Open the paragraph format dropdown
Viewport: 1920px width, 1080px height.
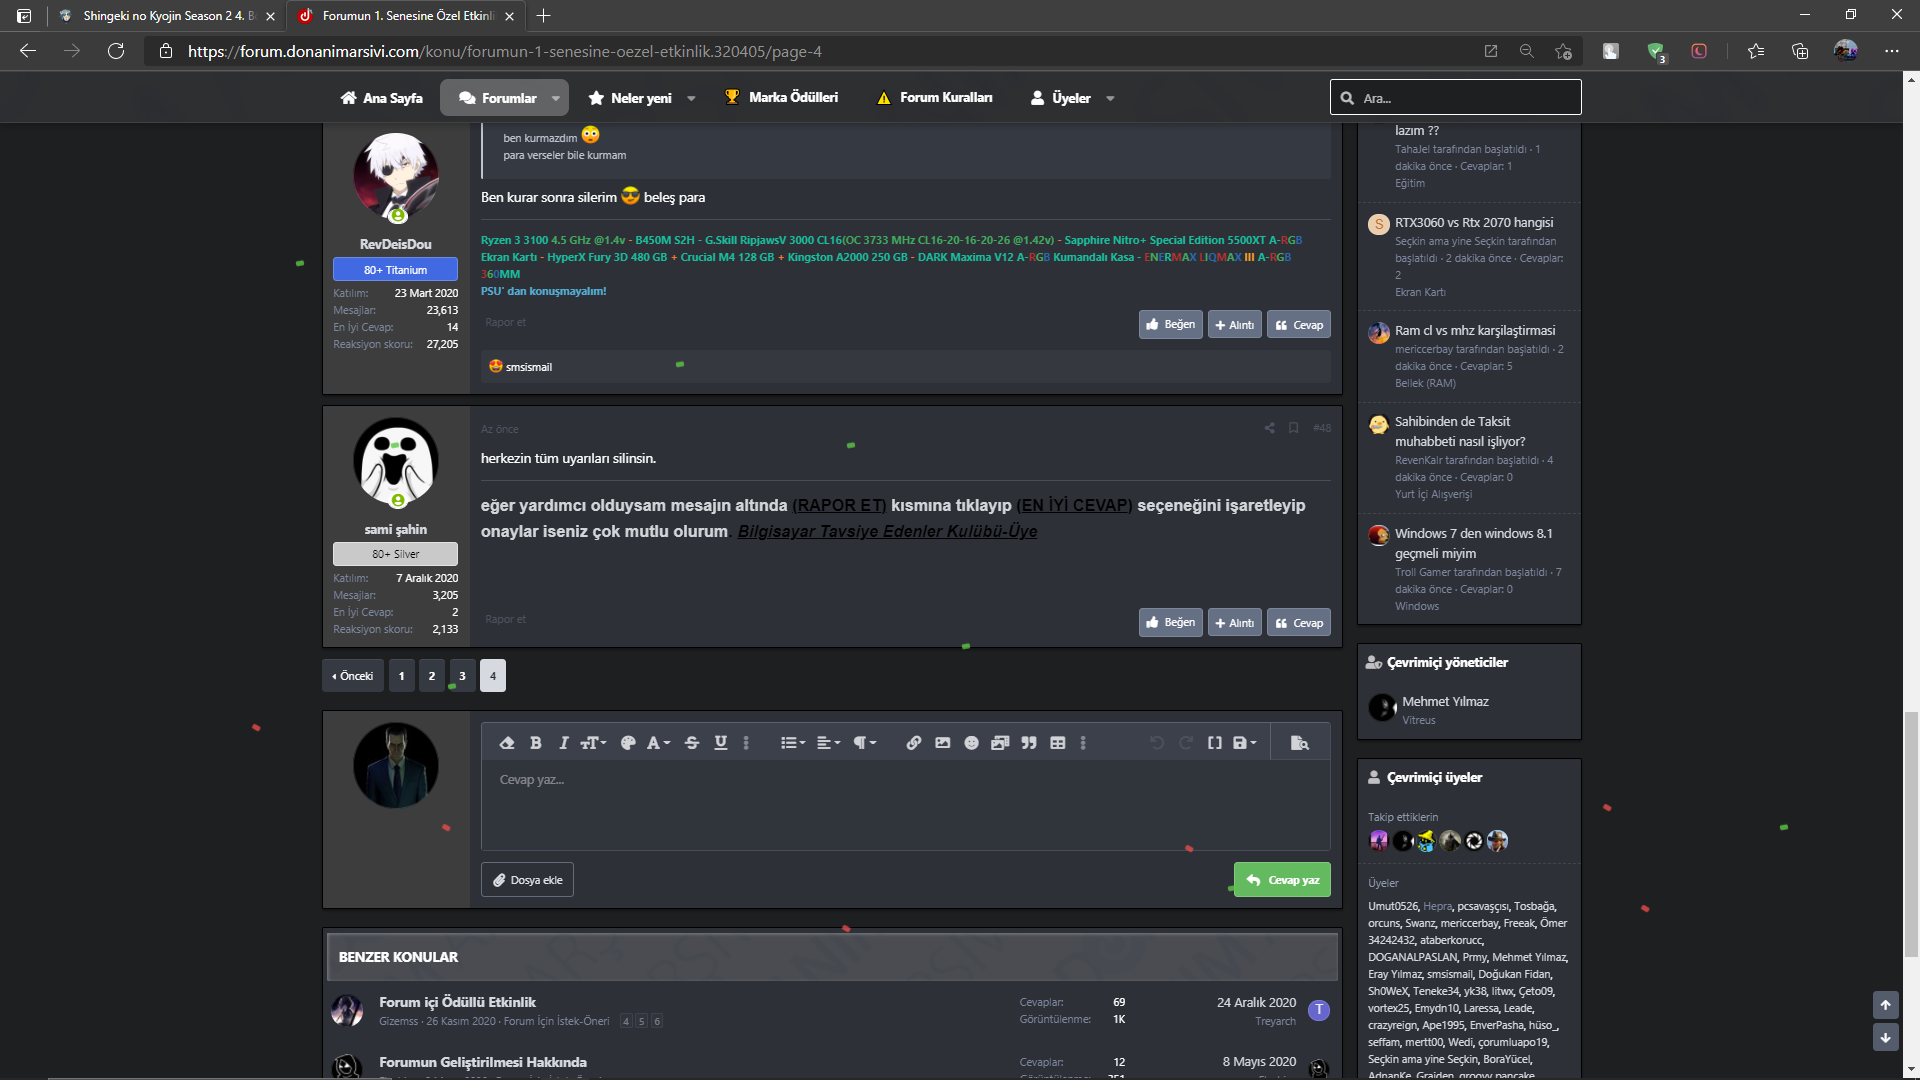865,743
